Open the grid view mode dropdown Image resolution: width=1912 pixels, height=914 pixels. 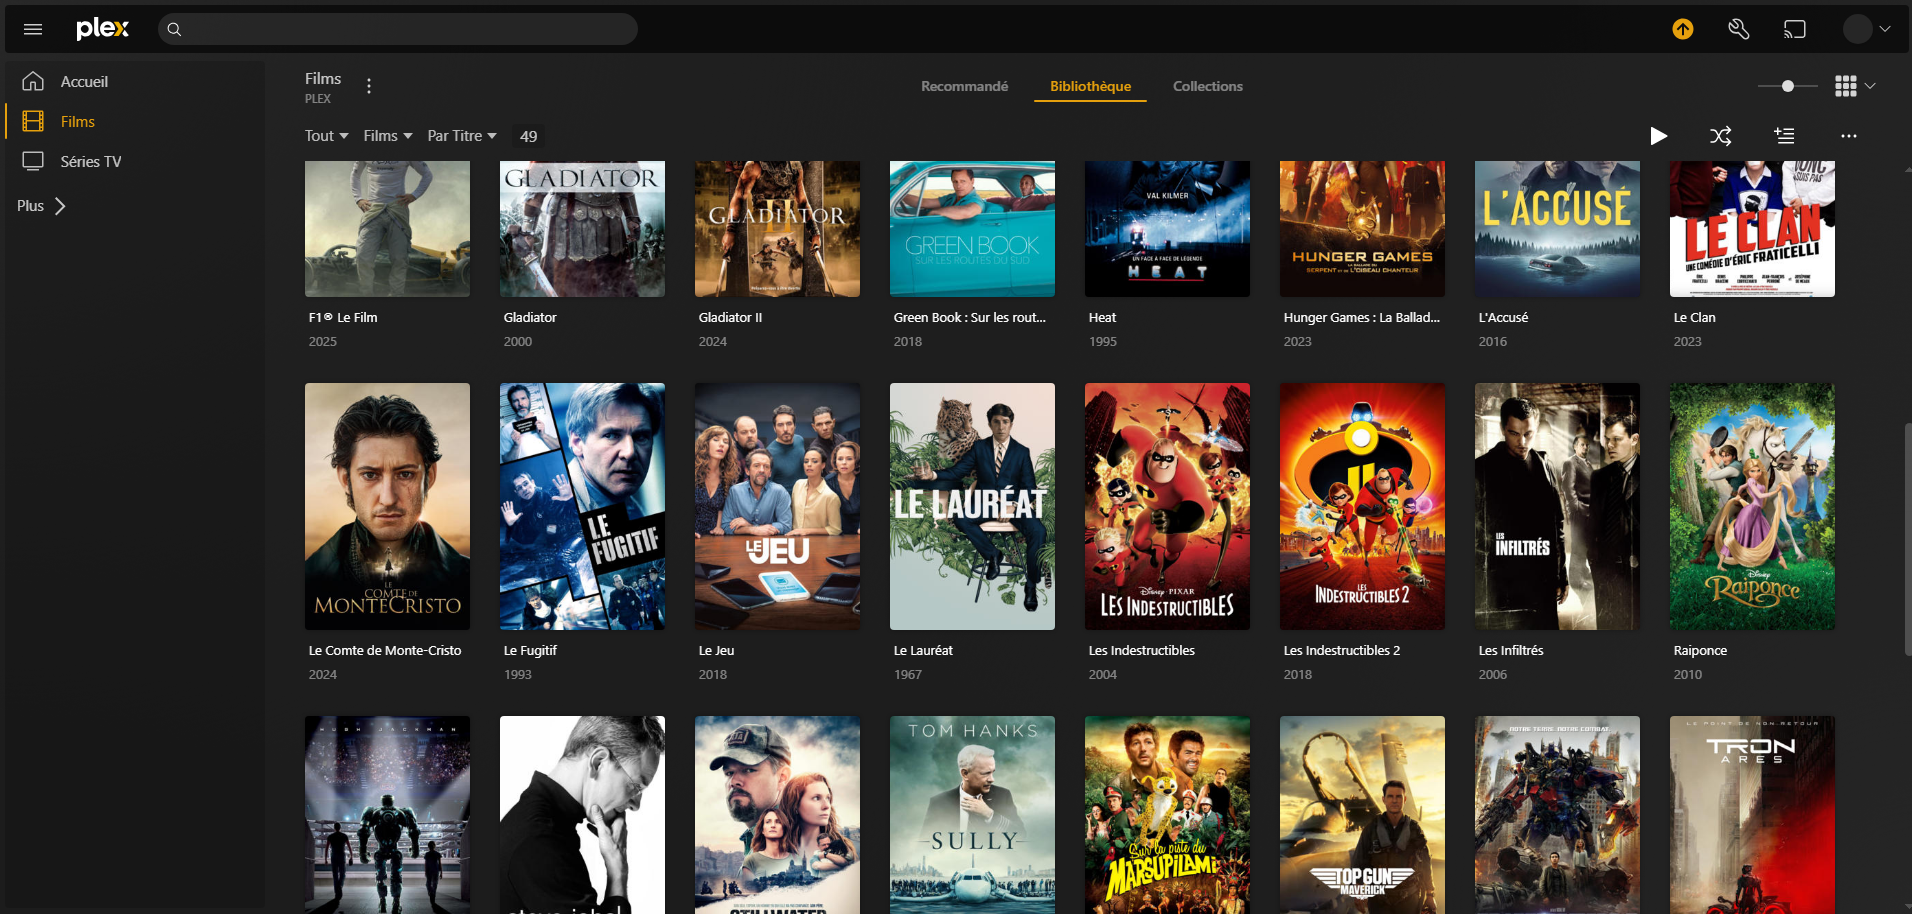(1855, 86)
